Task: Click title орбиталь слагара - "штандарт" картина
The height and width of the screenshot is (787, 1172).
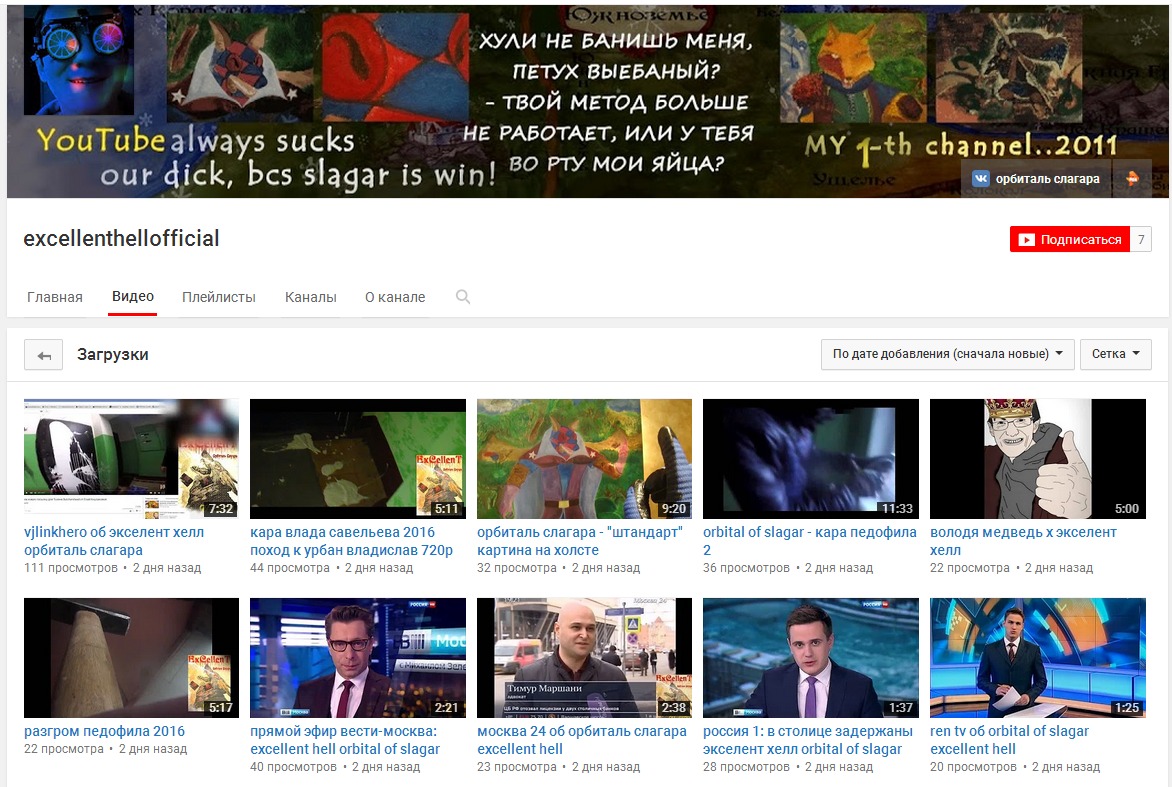Action: pyautogui.click(x=580, y=541)
